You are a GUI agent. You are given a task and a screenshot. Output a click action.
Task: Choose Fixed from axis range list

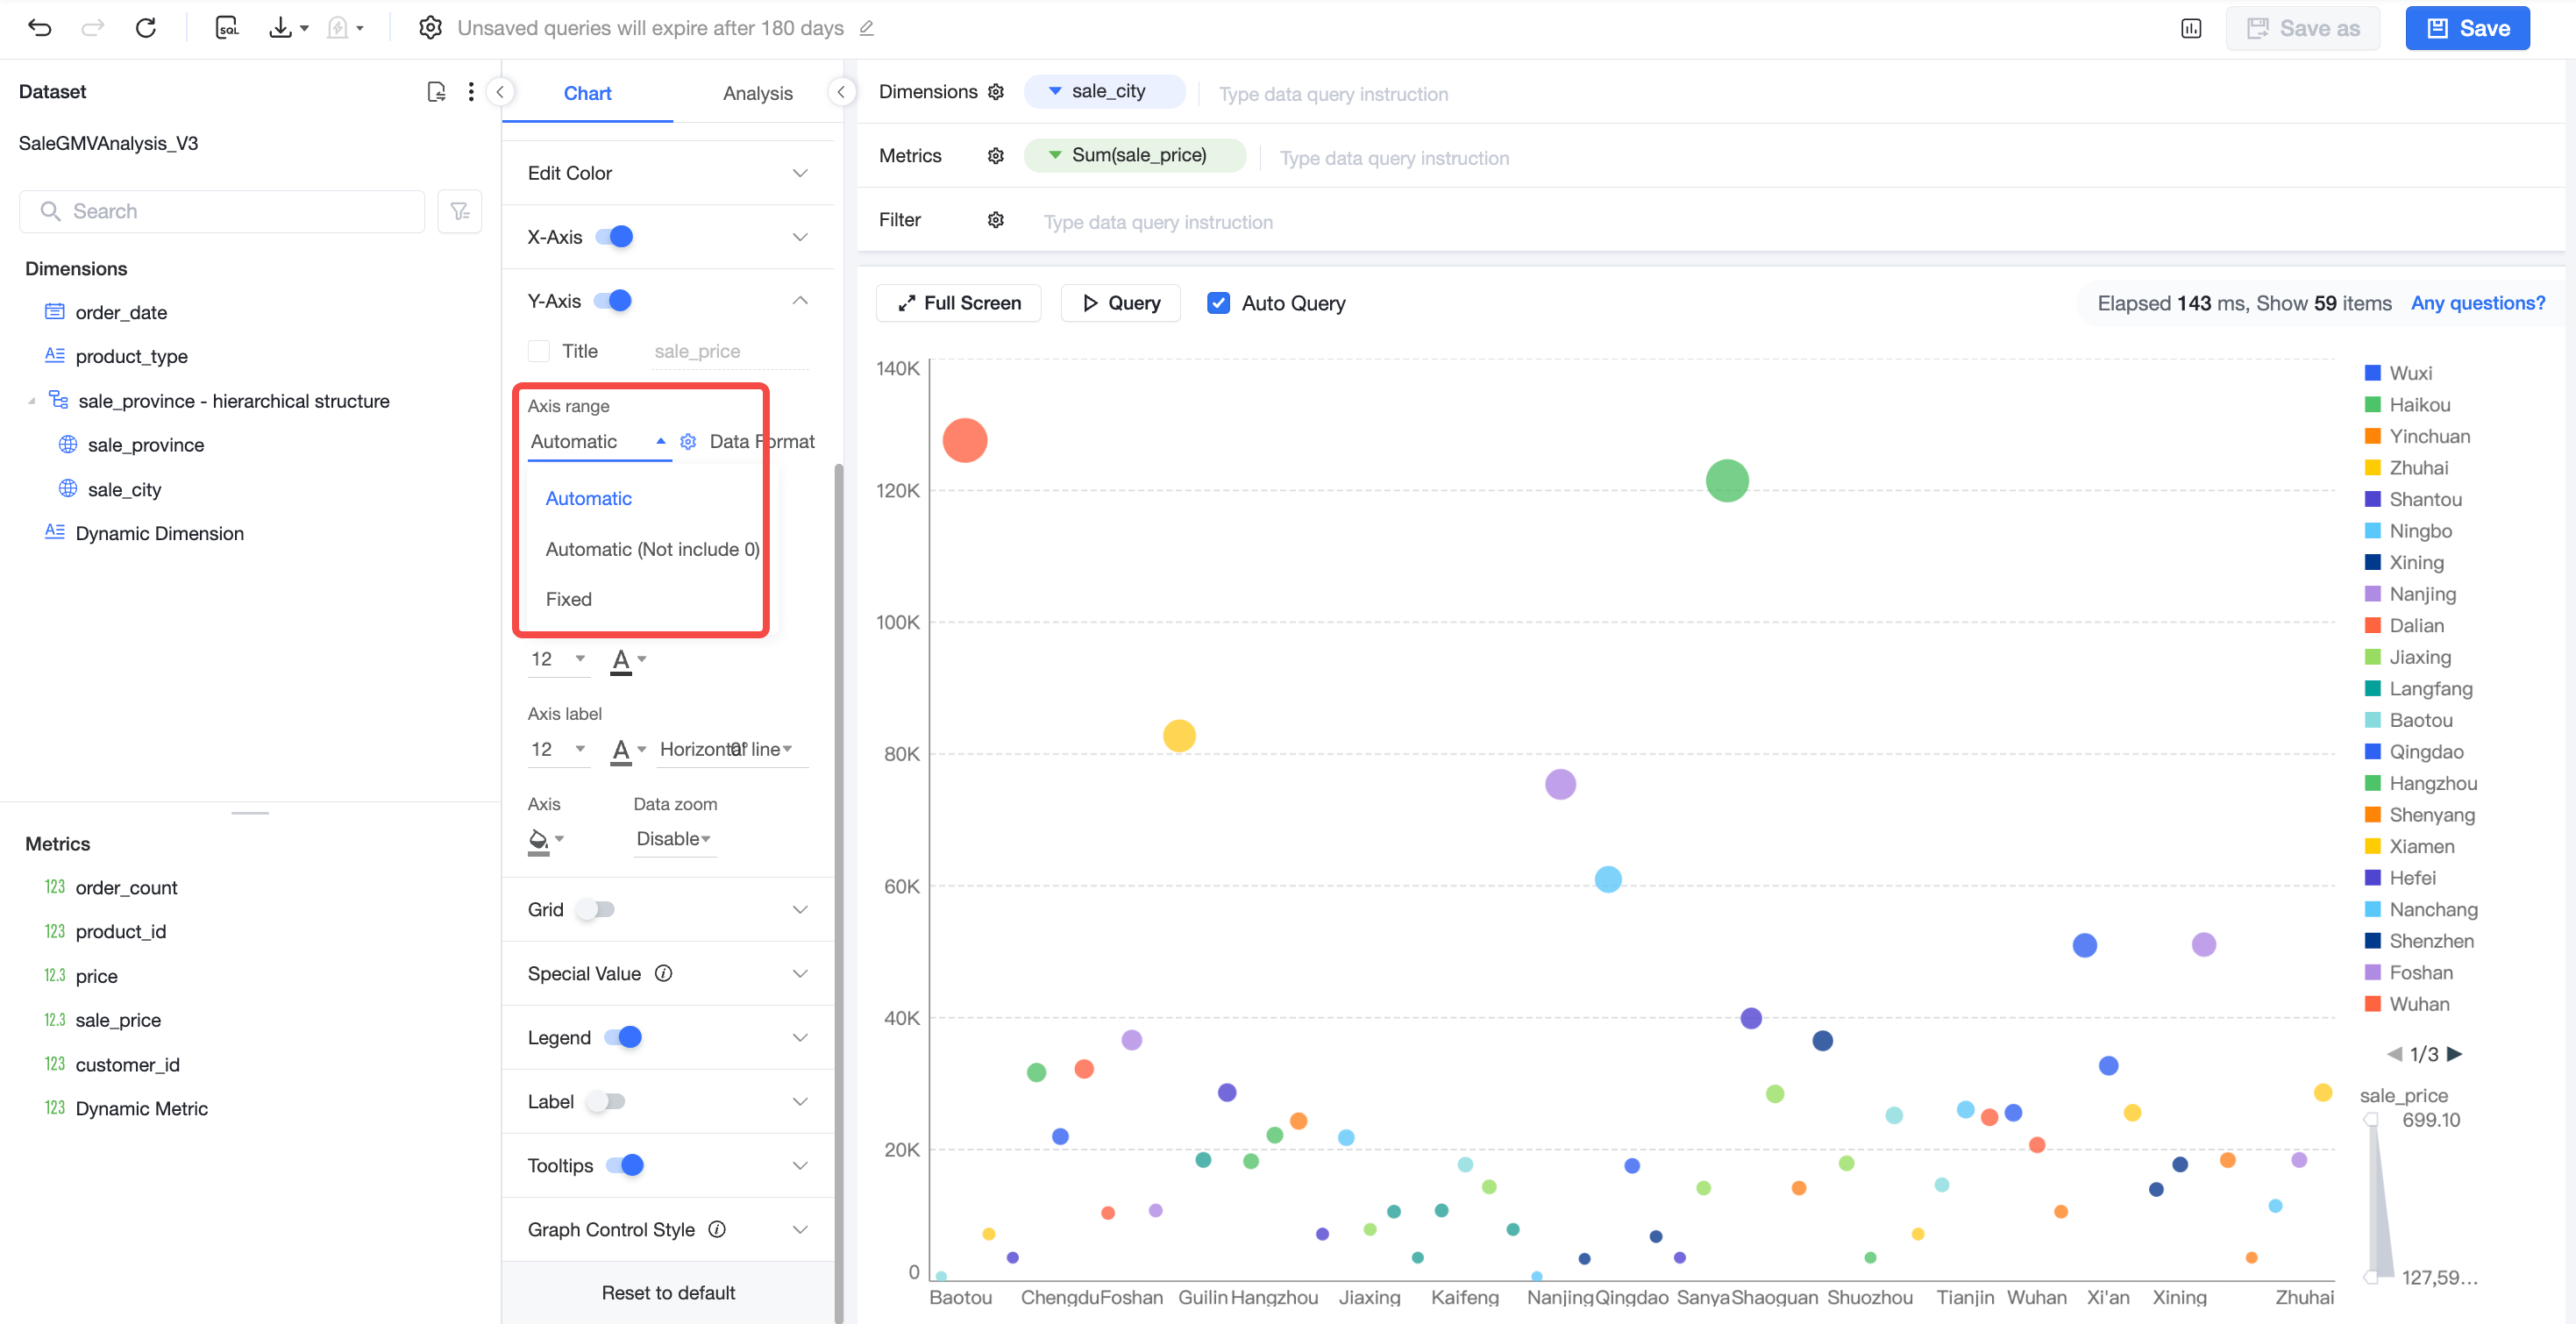(568, 599)
